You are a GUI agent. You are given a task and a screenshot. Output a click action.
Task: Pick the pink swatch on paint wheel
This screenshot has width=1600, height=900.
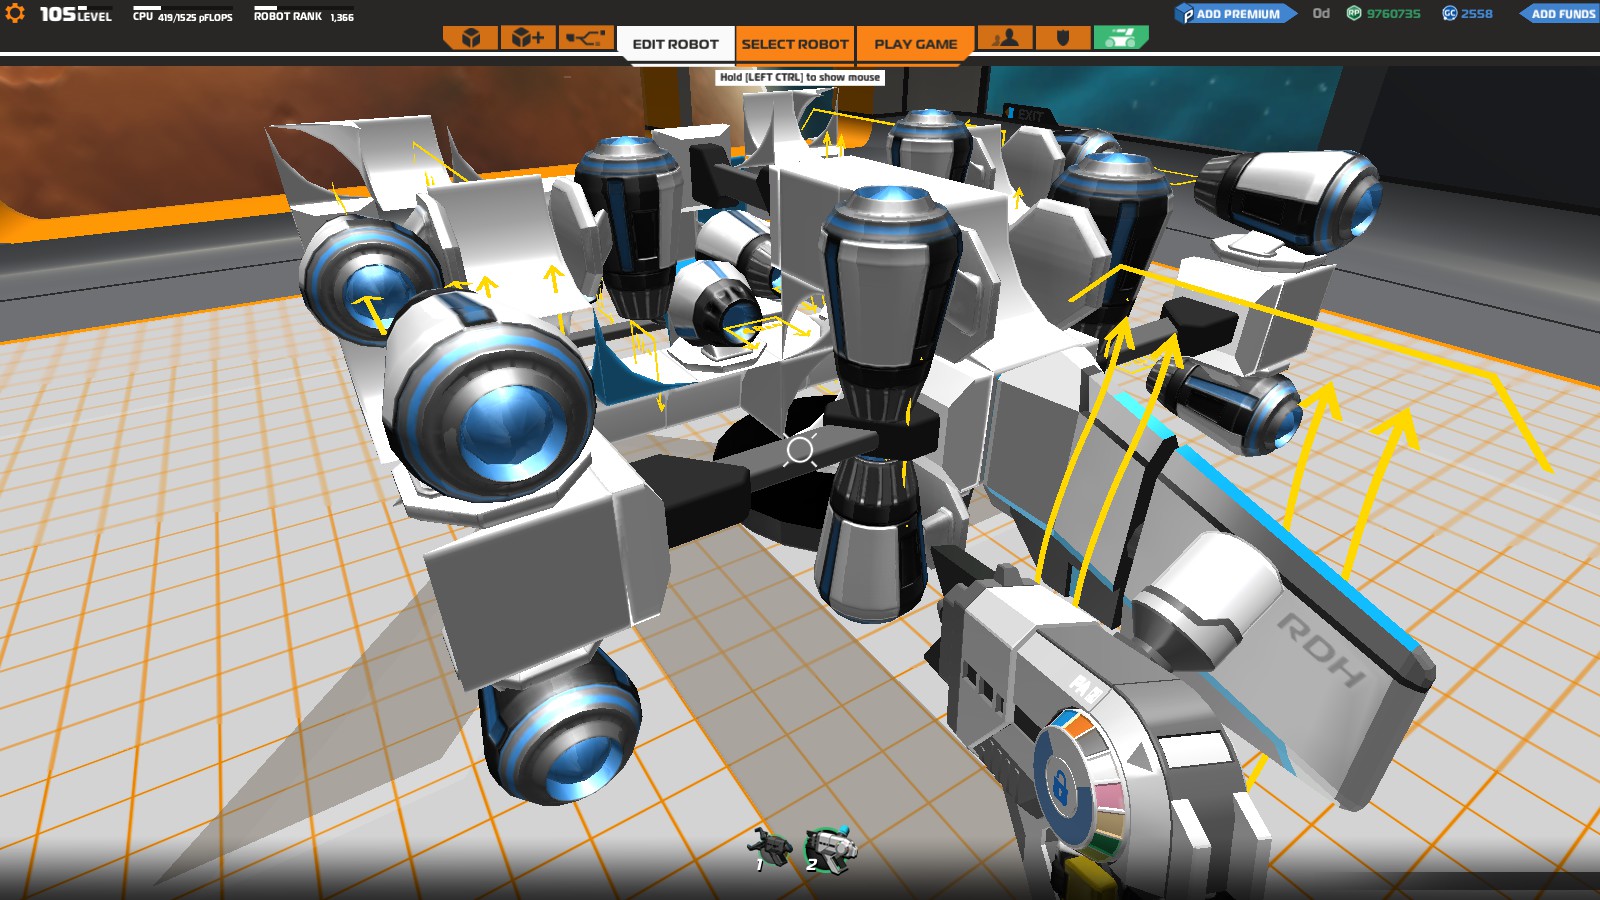pos(1110,797)
